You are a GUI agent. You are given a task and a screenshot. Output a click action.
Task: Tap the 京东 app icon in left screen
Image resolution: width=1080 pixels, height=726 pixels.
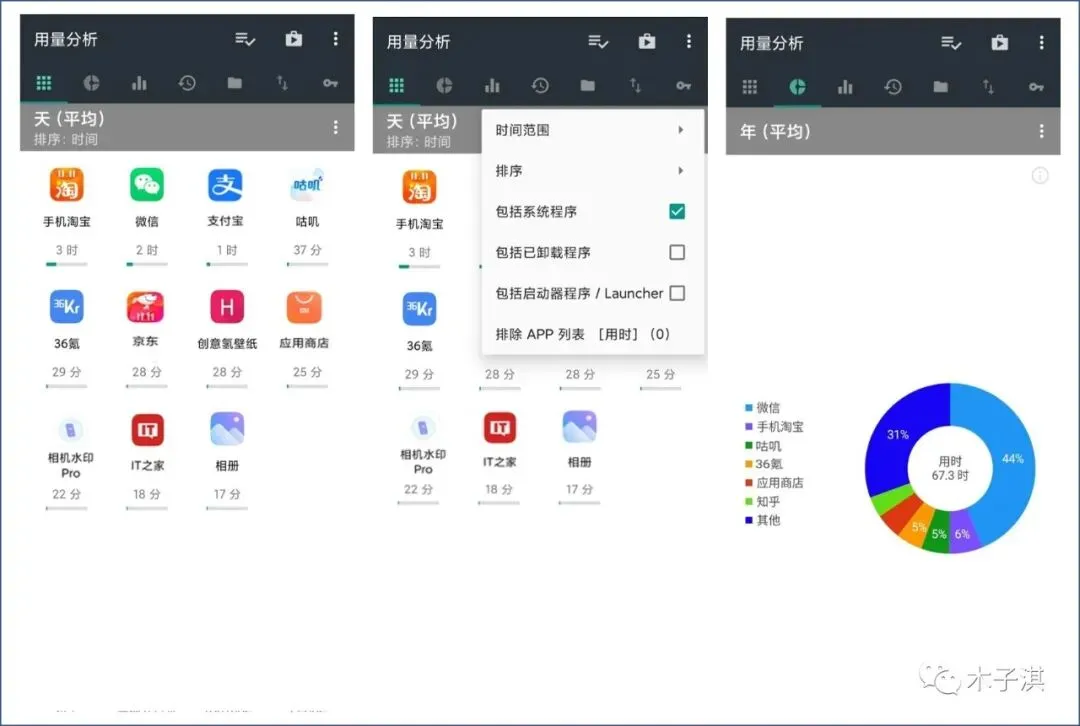(x=145, y=307)
